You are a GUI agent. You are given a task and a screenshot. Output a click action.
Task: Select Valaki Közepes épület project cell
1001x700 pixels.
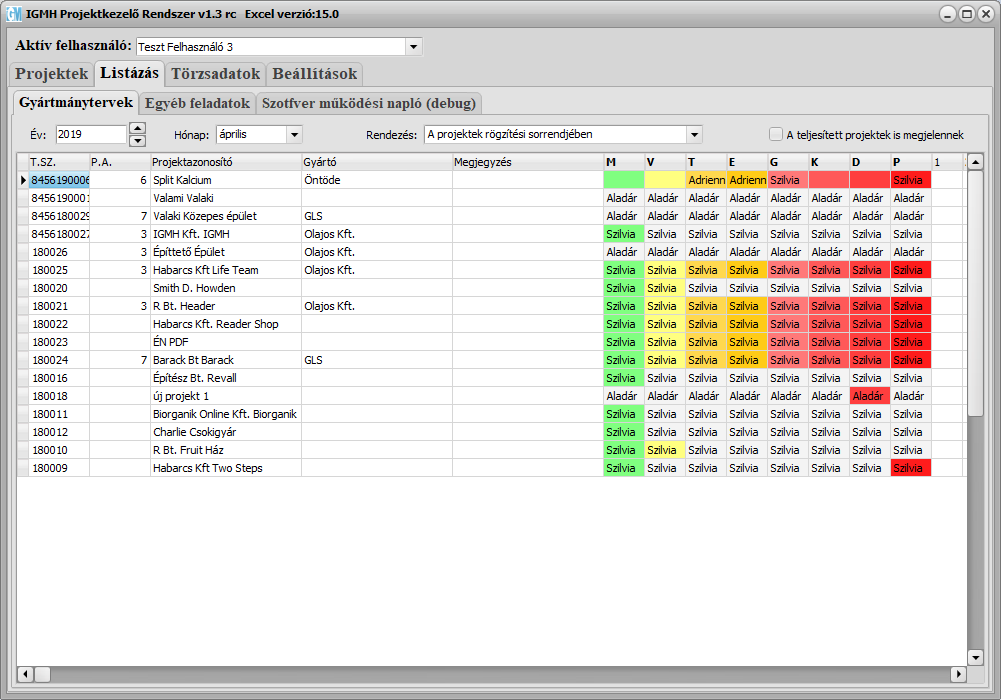point(226,216)
